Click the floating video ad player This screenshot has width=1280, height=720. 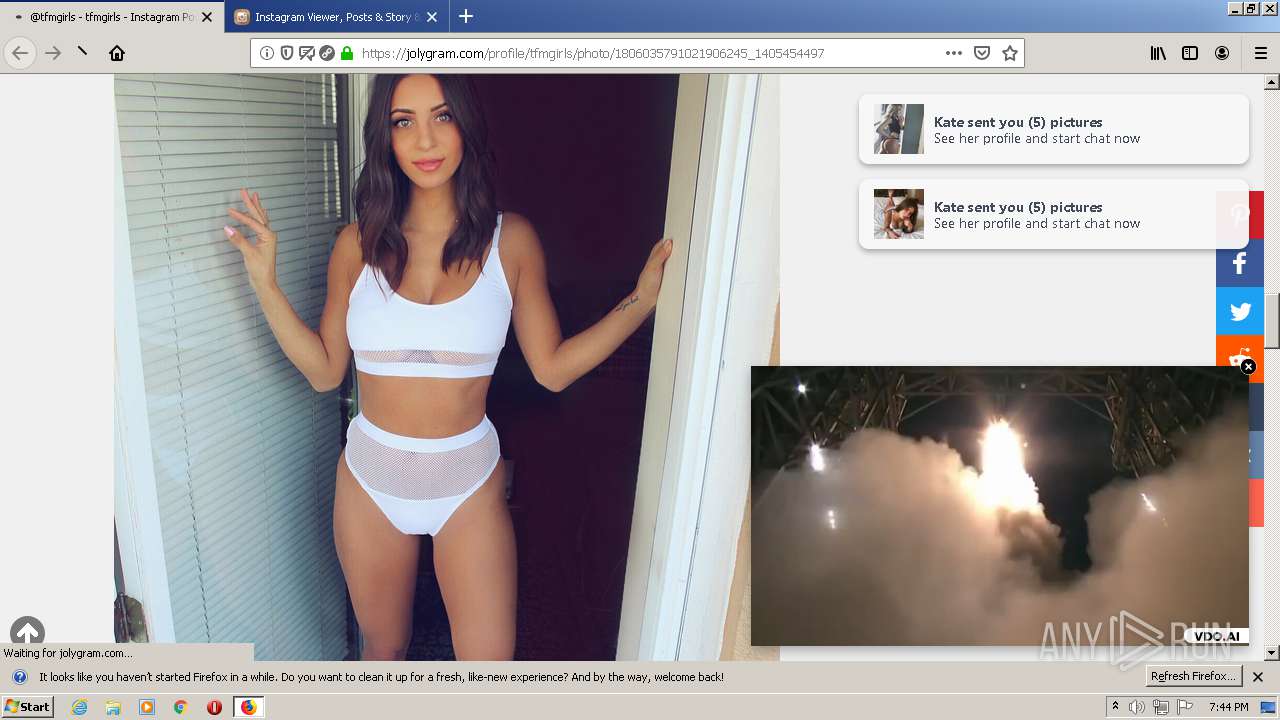point(1000,506)
